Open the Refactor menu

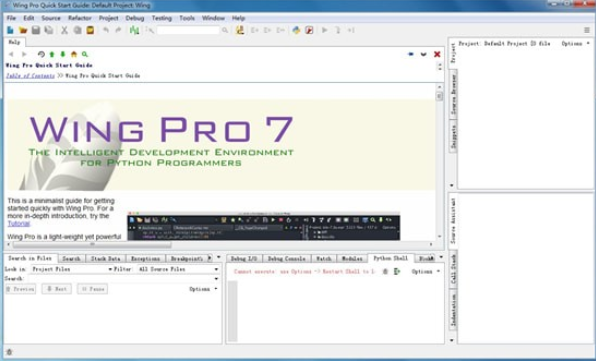pyautogui.click(x=80, y=18)
